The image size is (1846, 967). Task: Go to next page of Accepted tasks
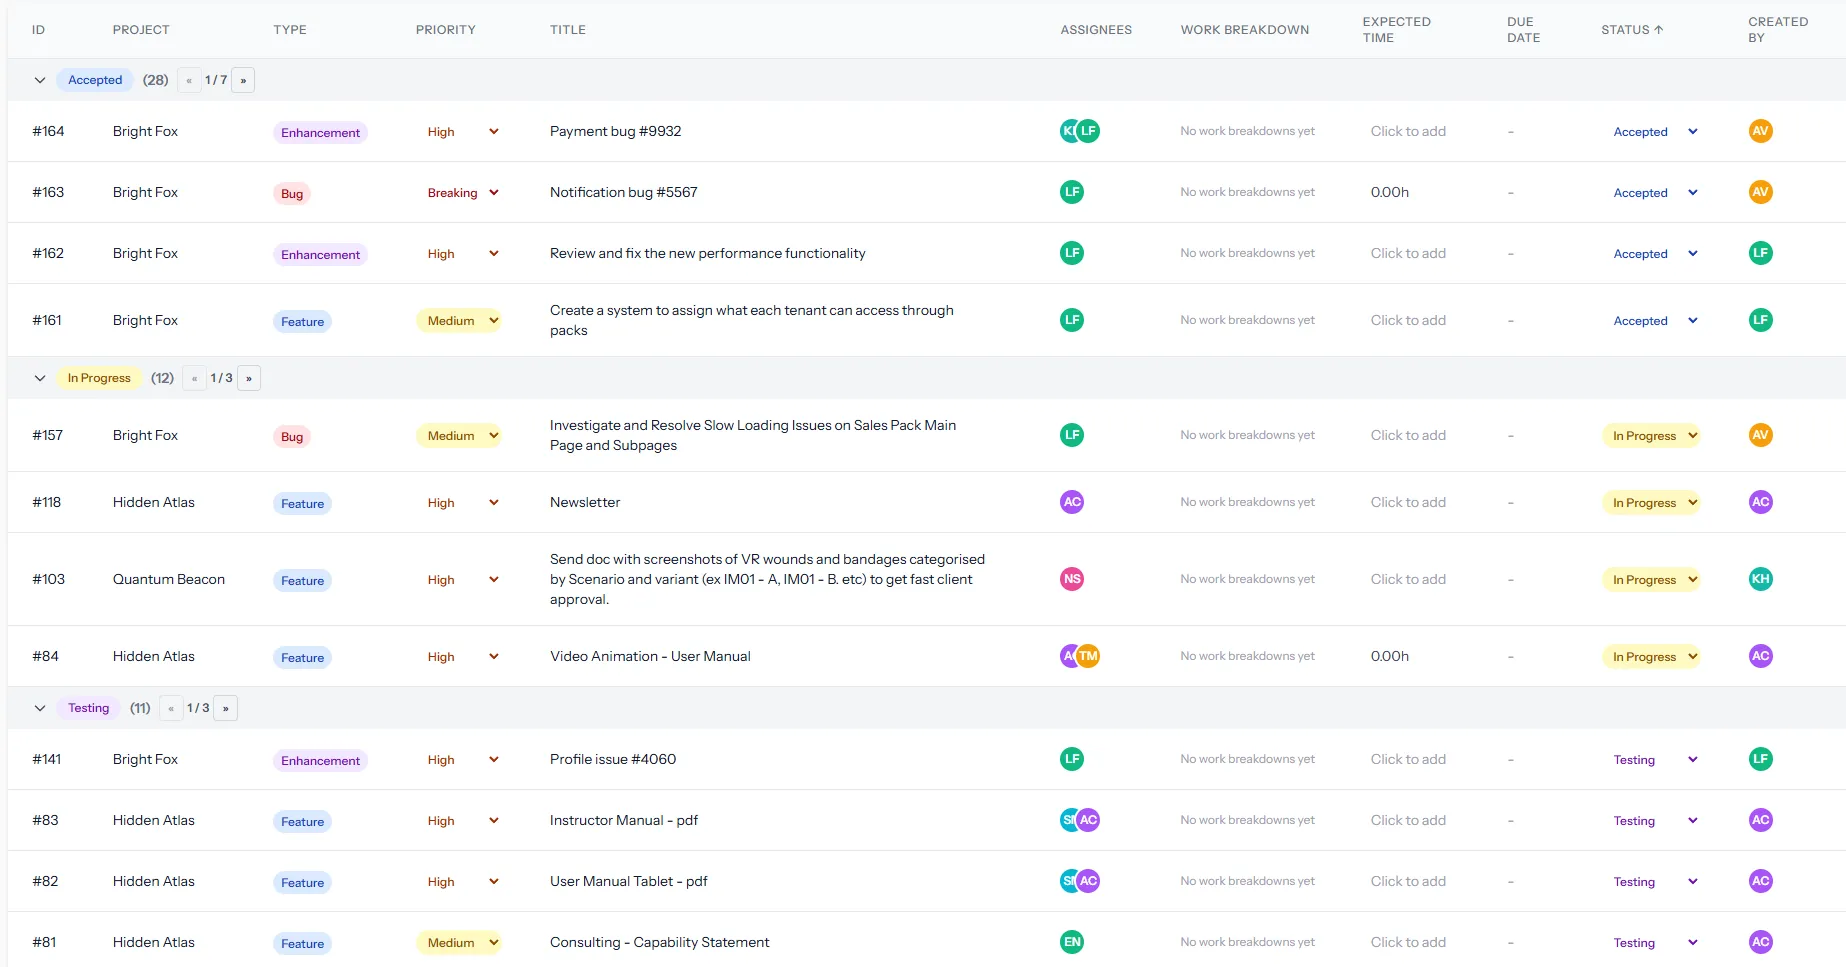pos(242,80)
